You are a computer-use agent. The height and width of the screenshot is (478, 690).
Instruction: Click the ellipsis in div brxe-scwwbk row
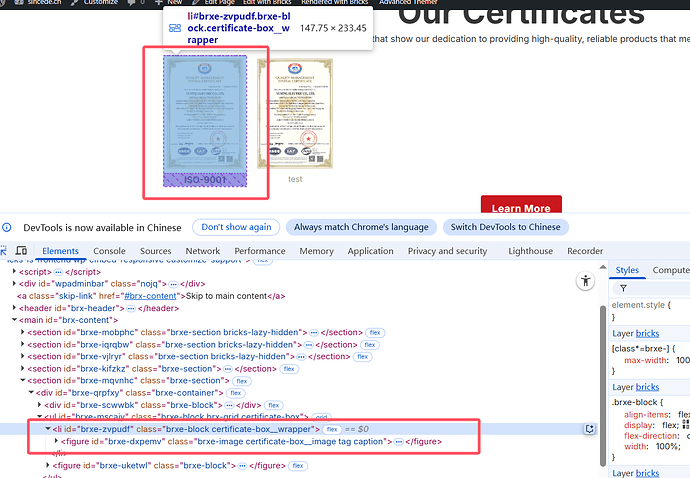tap(229, 405)
